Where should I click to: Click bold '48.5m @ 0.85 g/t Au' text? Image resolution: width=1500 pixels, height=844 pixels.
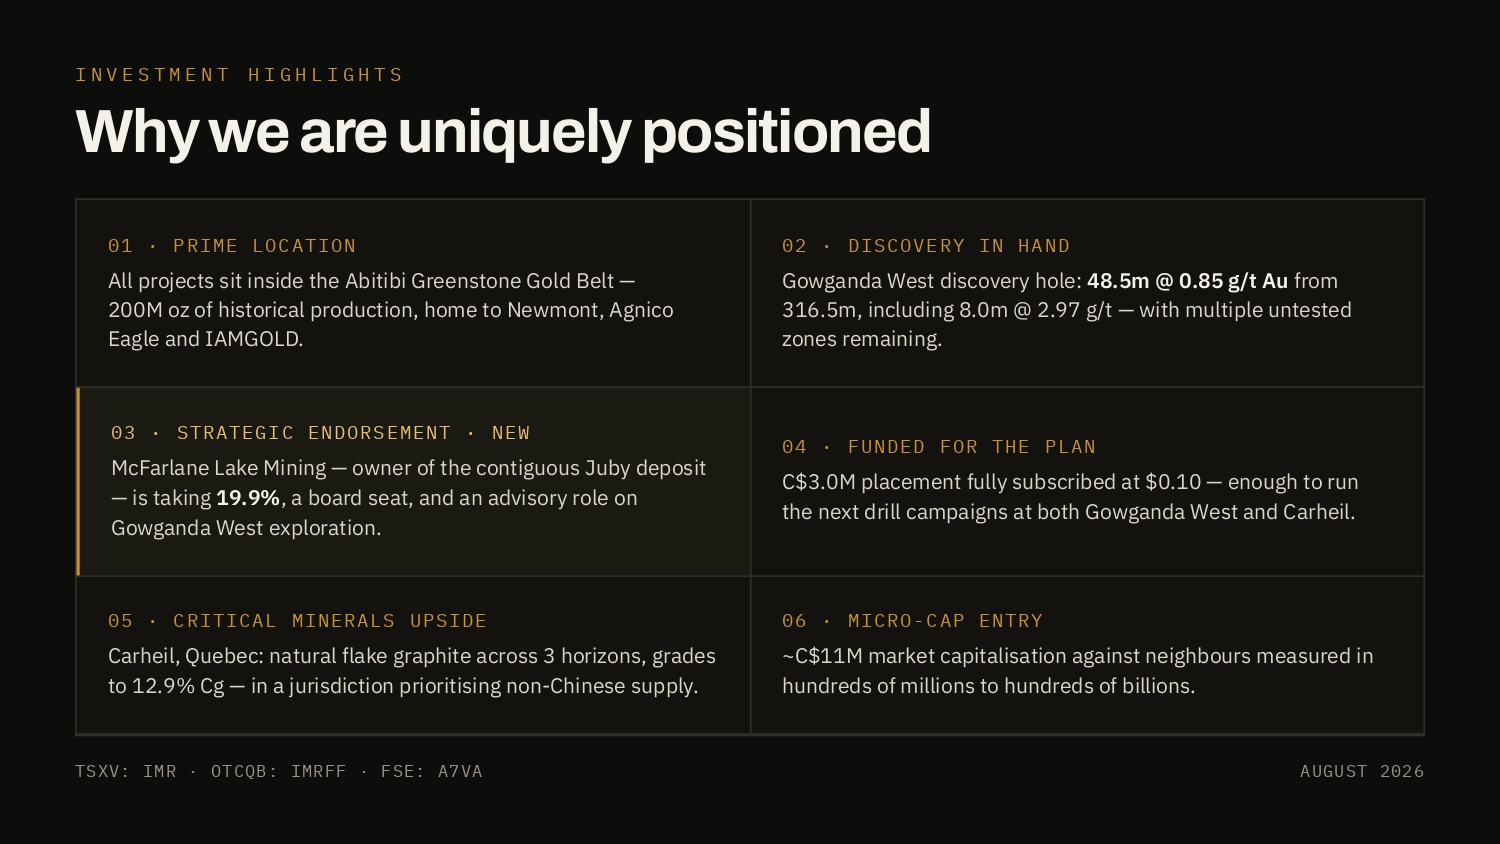coord(1187,281)
